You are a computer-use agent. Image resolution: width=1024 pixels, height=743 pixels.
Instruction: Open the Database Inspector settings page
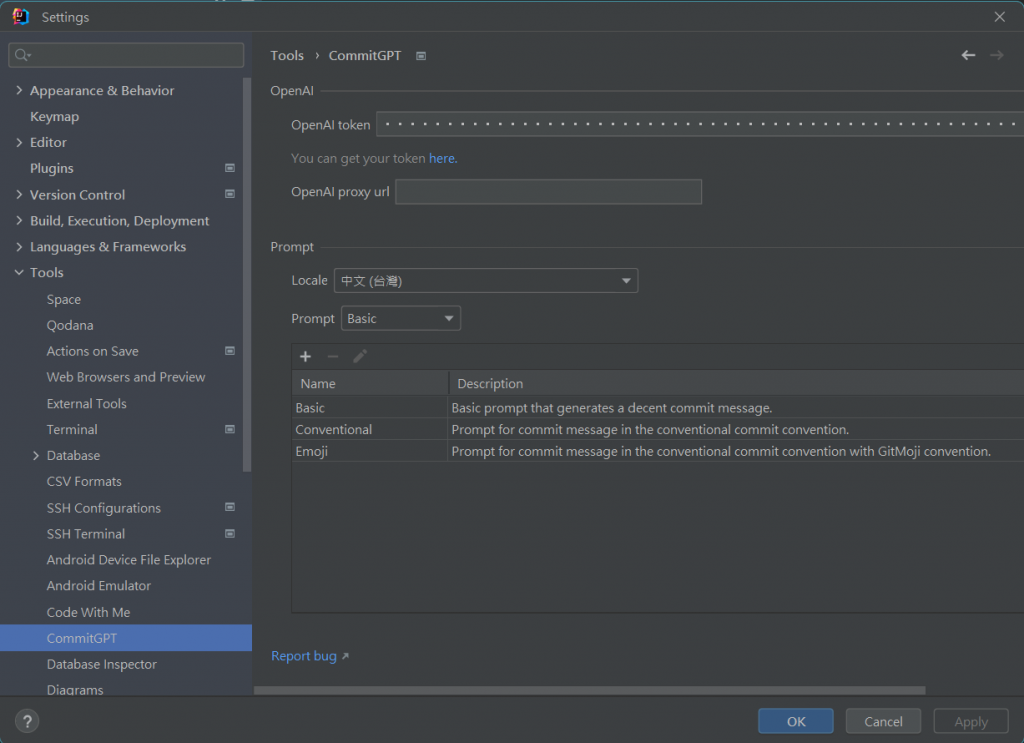101,664
